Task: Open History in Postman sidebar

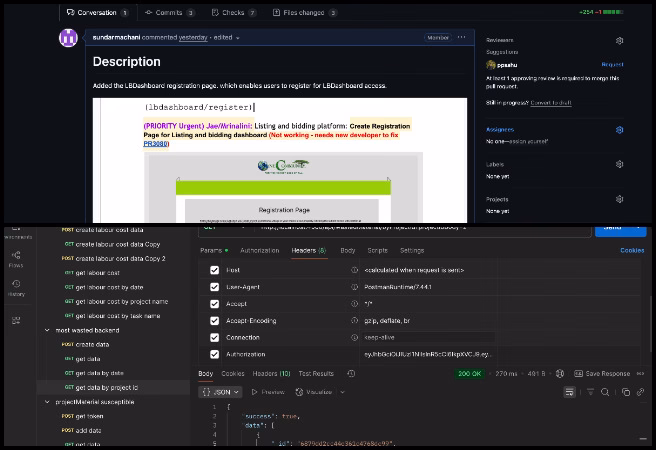Action: coord(16,288)
